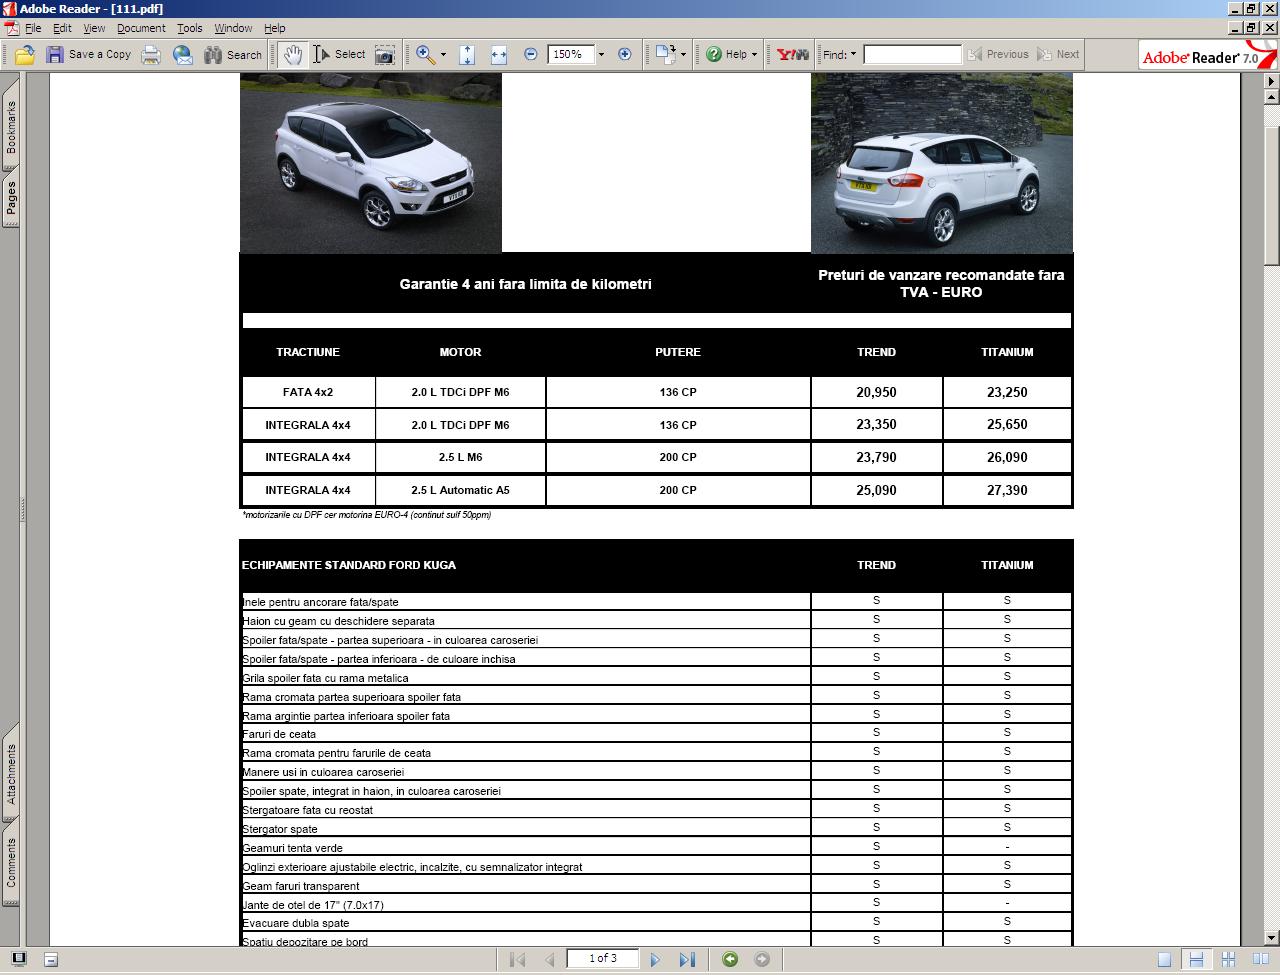Viewport: 1280px width, 975px height.
Task: Click the Search button
Action: pos(233,55)
